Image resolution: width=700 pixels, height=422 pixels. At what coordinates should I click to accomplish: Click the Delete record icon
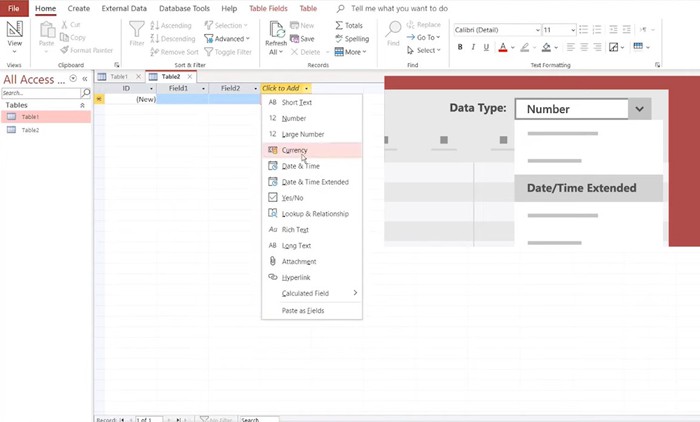coord(294,52)
